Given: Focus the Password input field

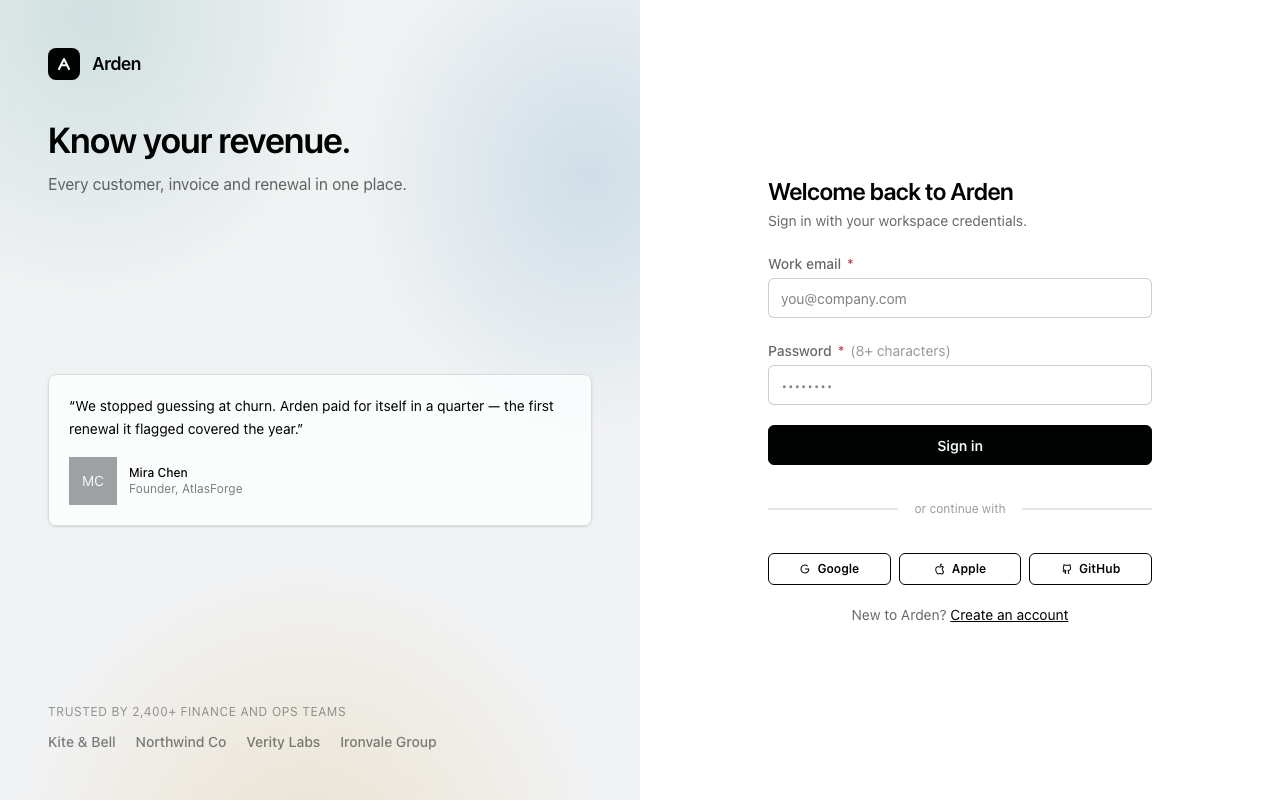Looking at the screenshot, I should (x=960, y=385).
